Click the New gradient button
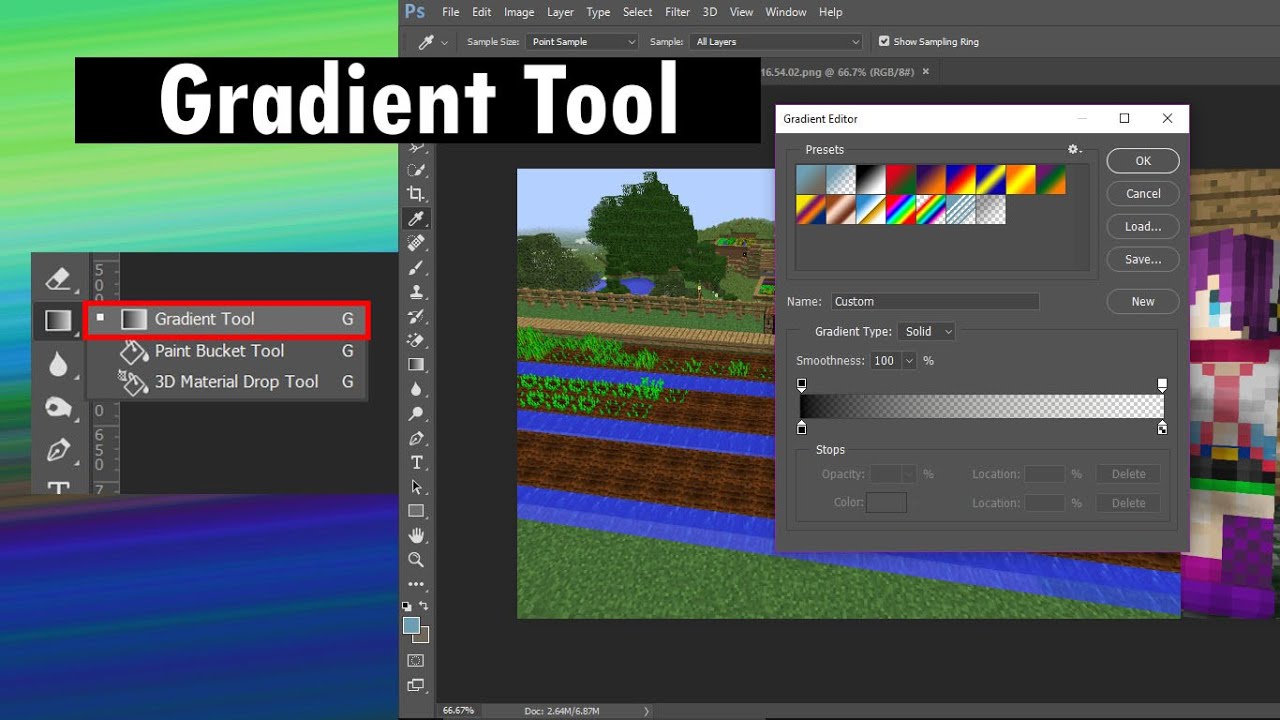This screenshot has width=1280, height=720. point(1143,302)
